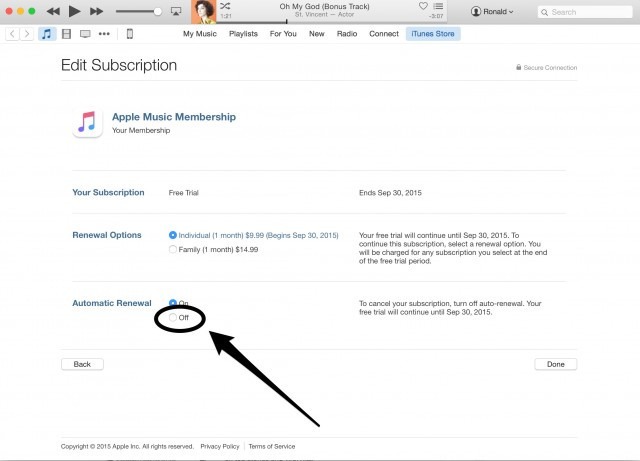Open the Connect tab

point(384,34)
